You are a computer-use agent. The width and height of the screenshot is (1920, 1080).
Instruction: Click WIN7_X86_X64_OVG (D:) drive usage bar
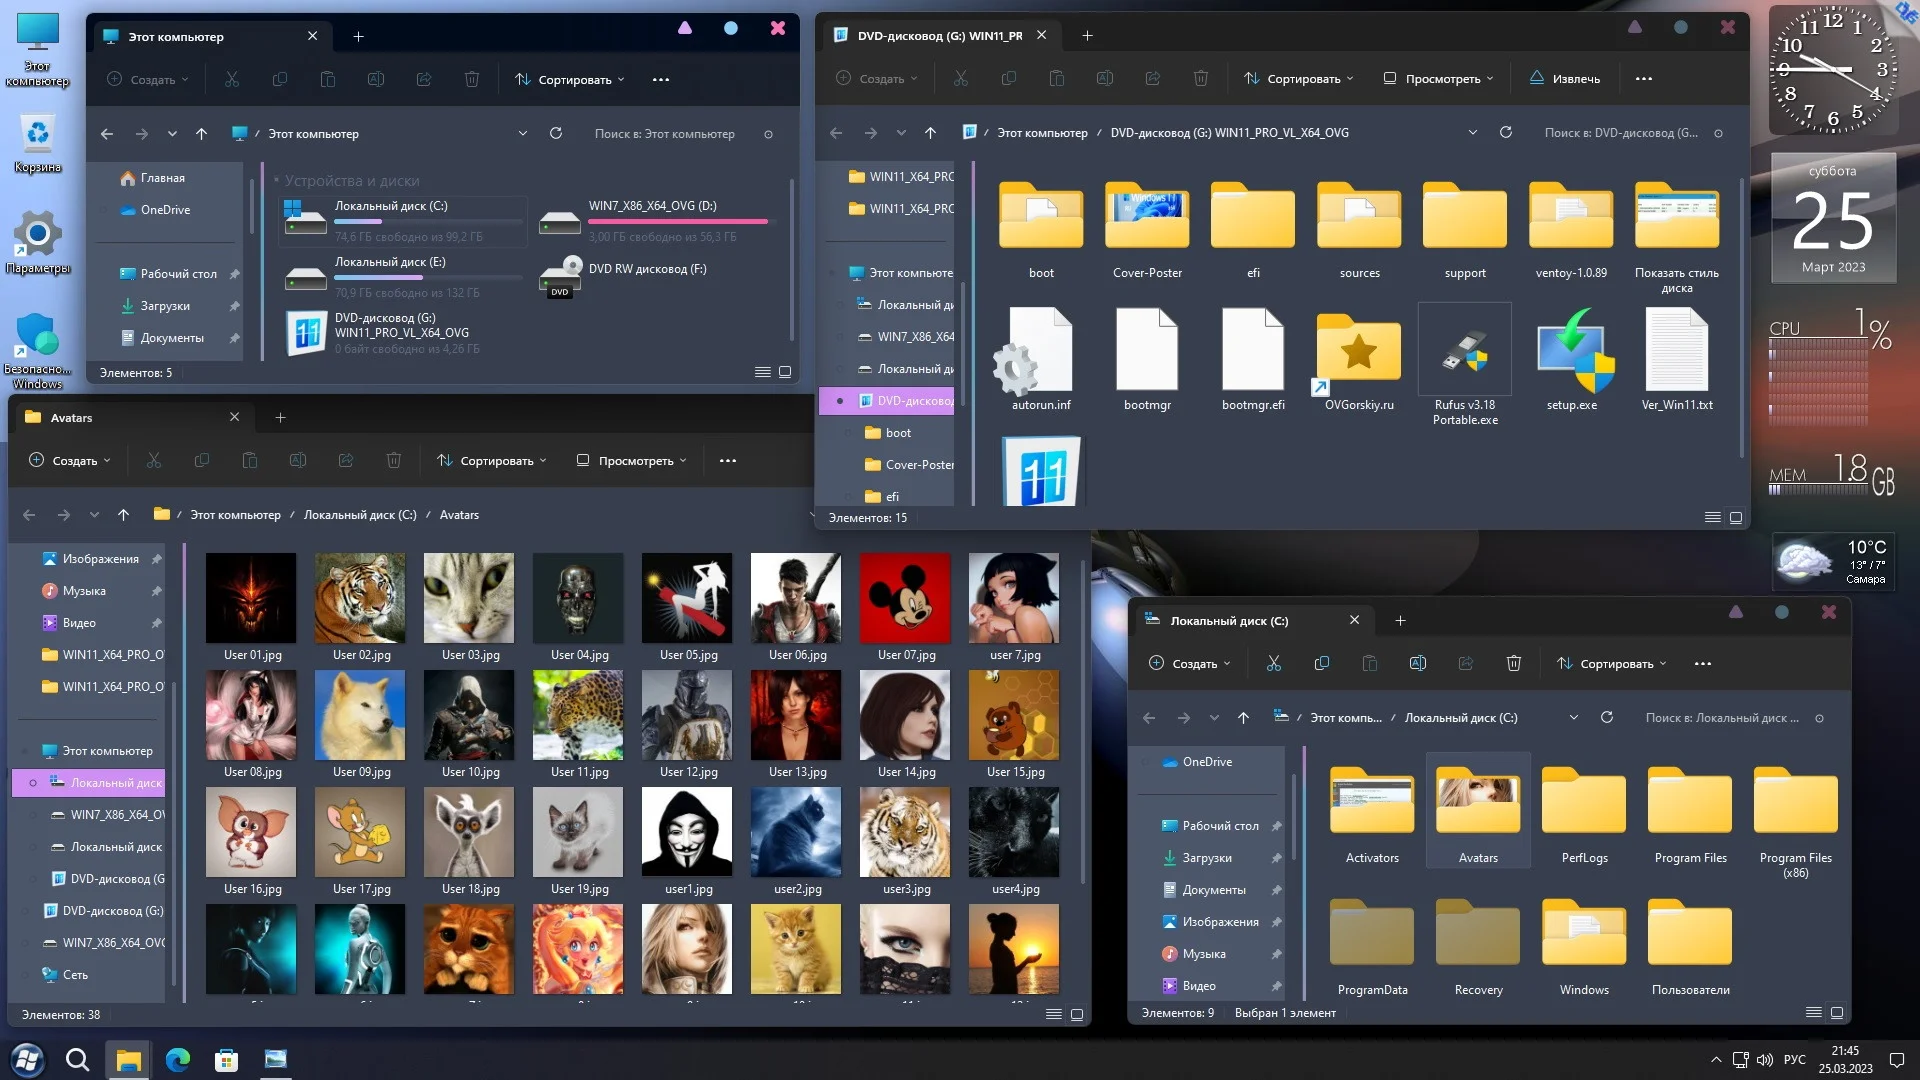[x=678, y=222]
